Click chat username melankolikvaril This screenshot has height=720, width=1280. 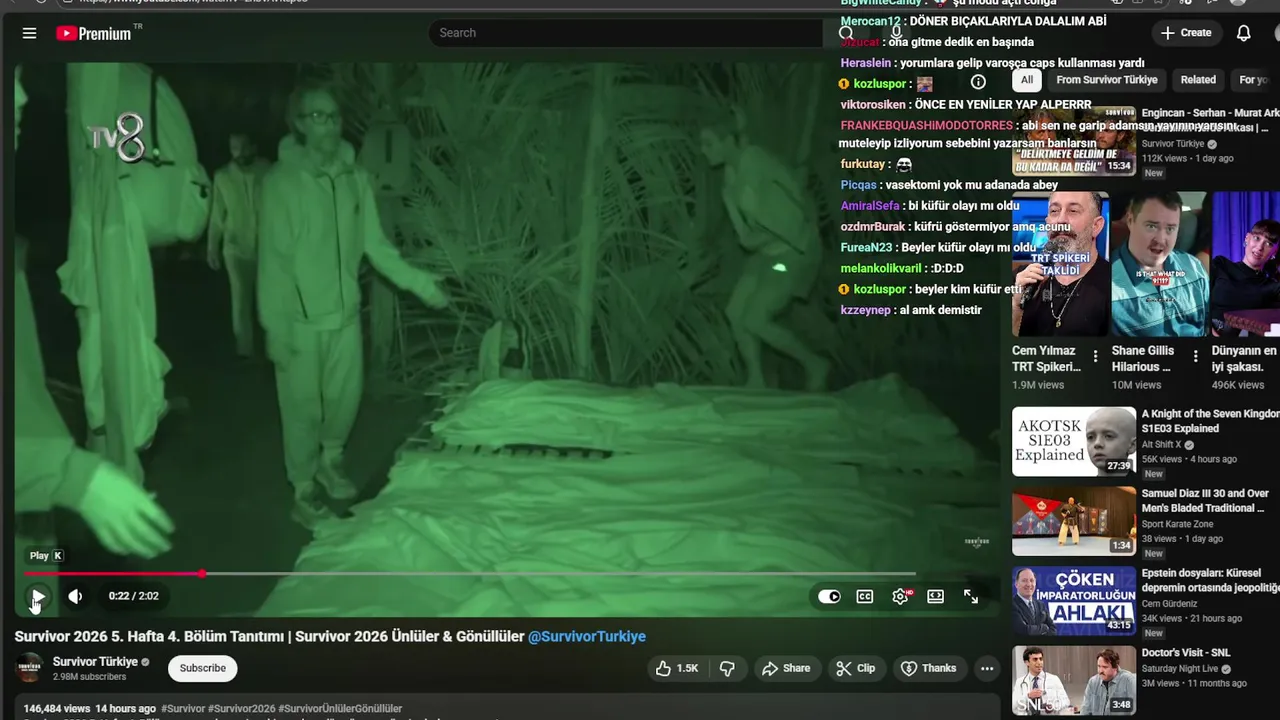[x=881, y=269]
